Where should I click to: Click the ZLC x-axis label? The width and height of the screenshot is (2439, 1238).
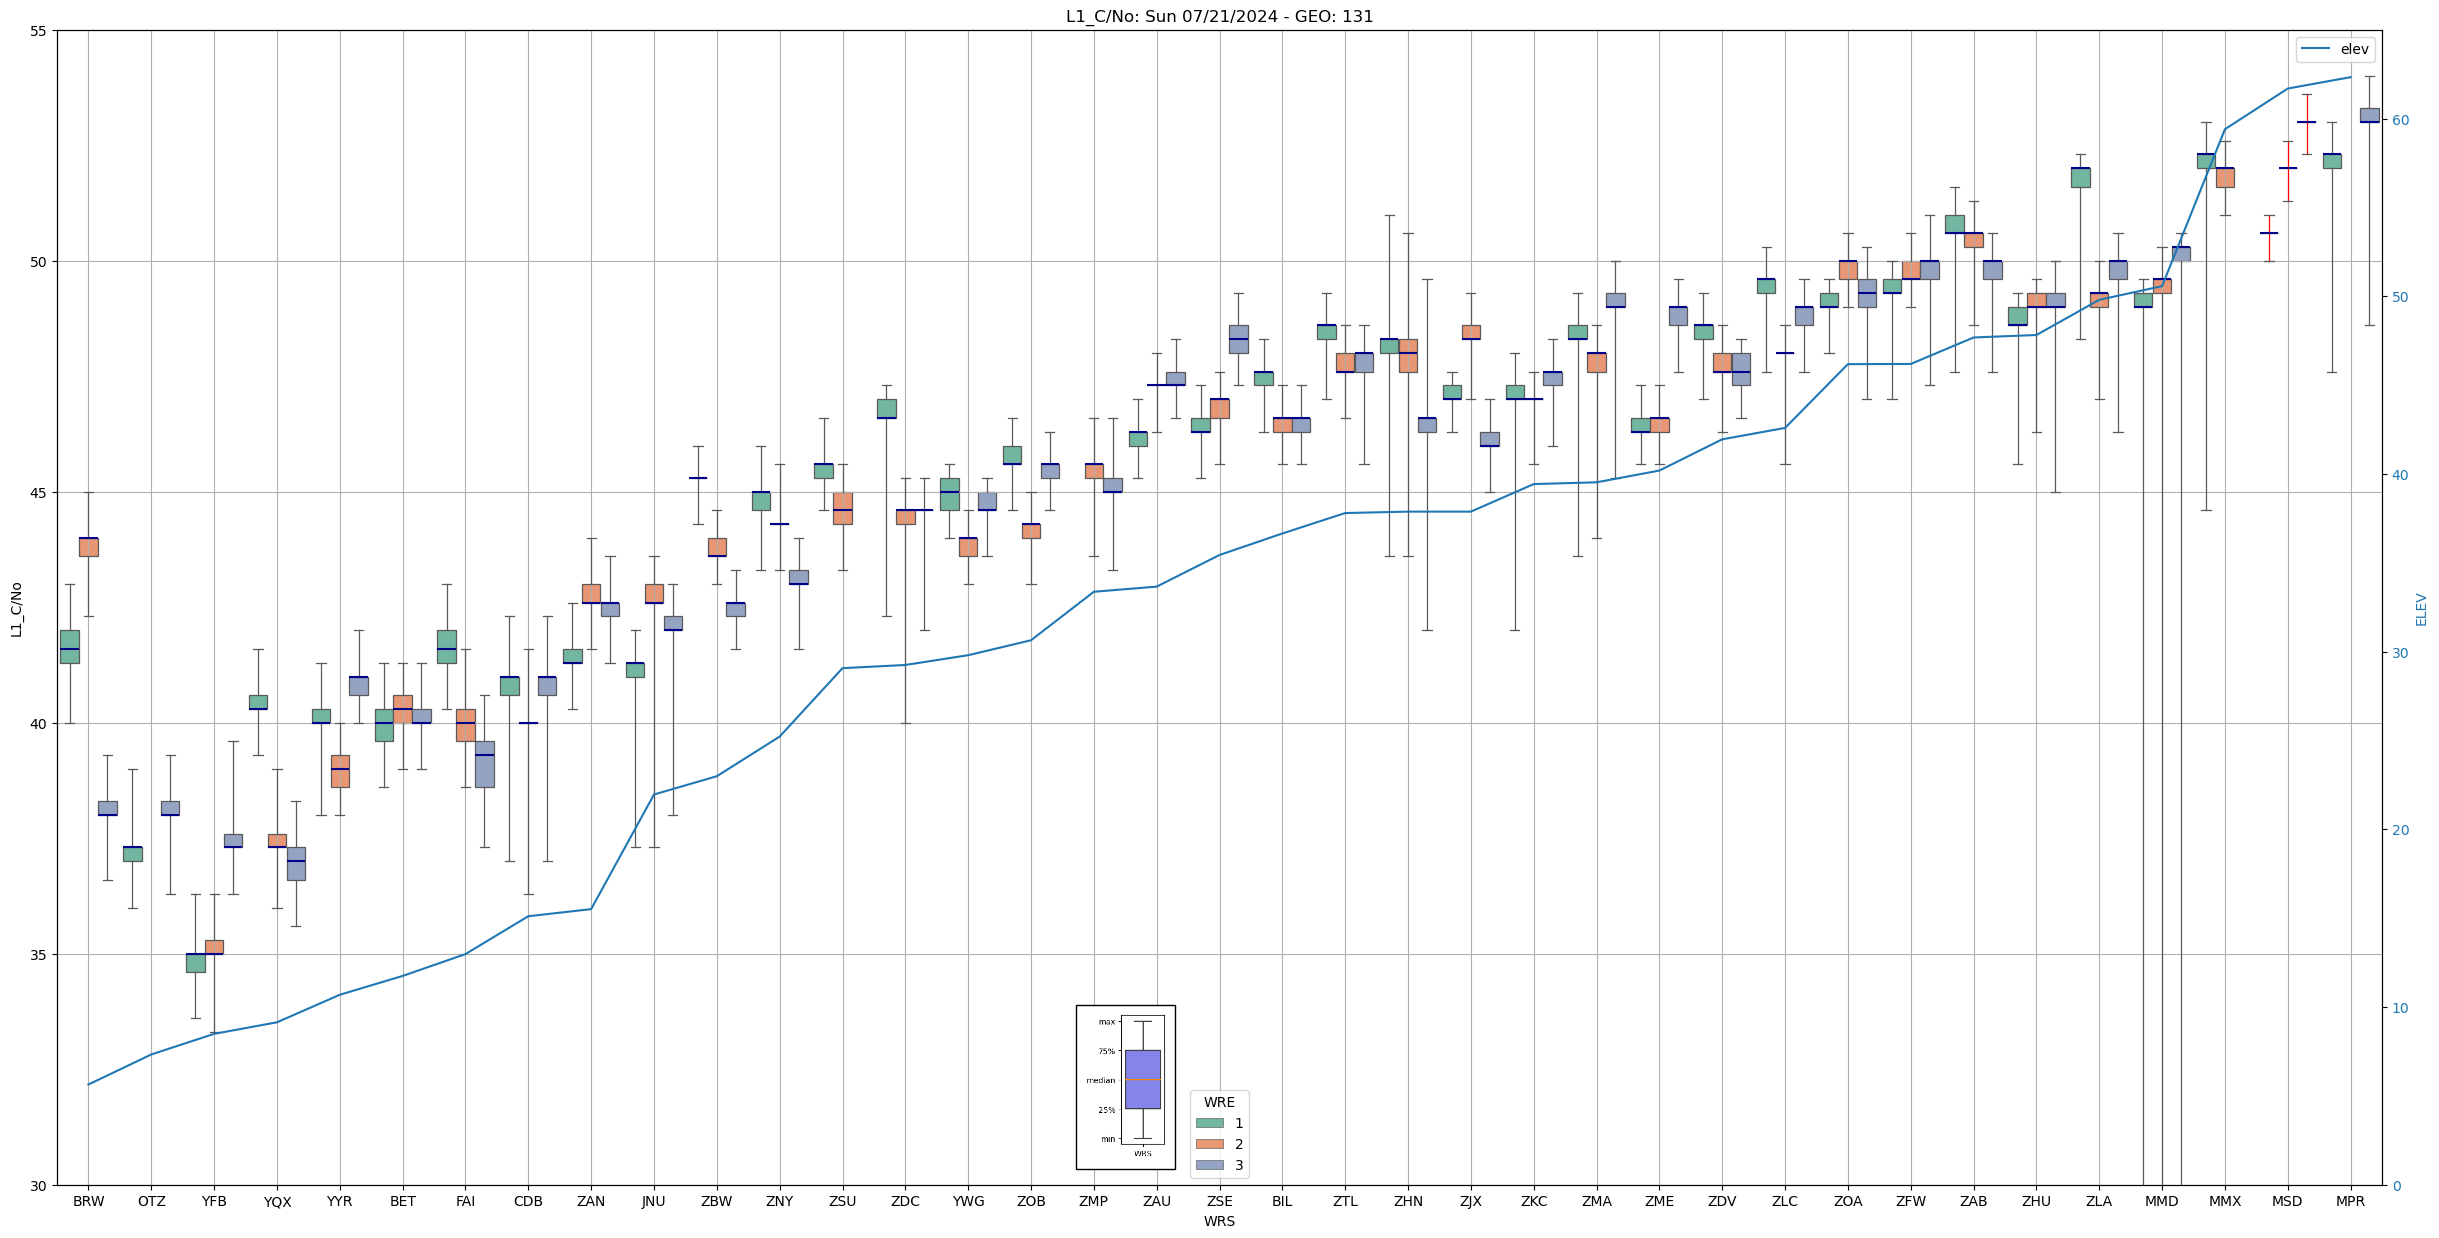click(1785, 1201)
